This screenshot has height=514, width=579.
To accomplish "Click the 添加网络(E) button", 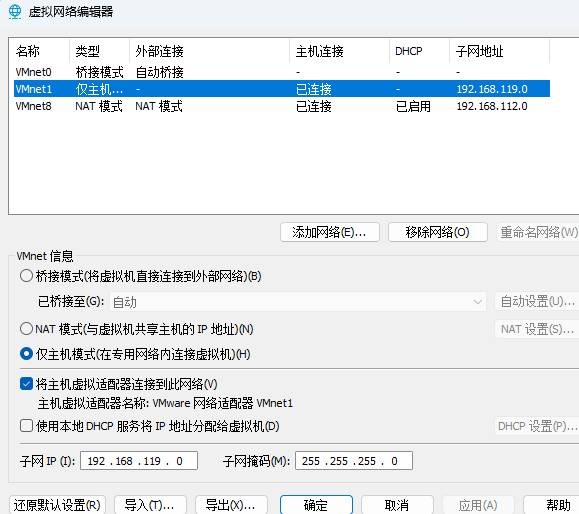I will click(x=330, y=232).
